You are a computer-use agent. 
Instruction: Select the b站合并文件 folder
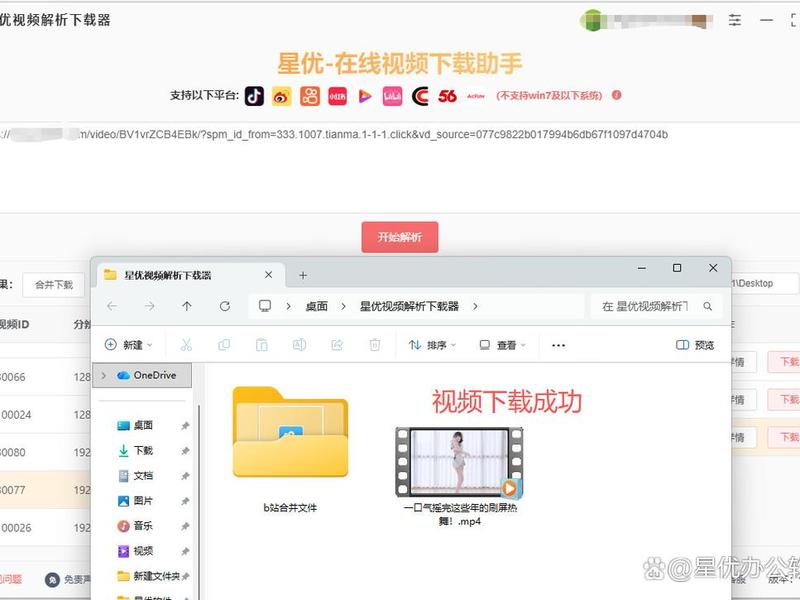tap(290, 449)
